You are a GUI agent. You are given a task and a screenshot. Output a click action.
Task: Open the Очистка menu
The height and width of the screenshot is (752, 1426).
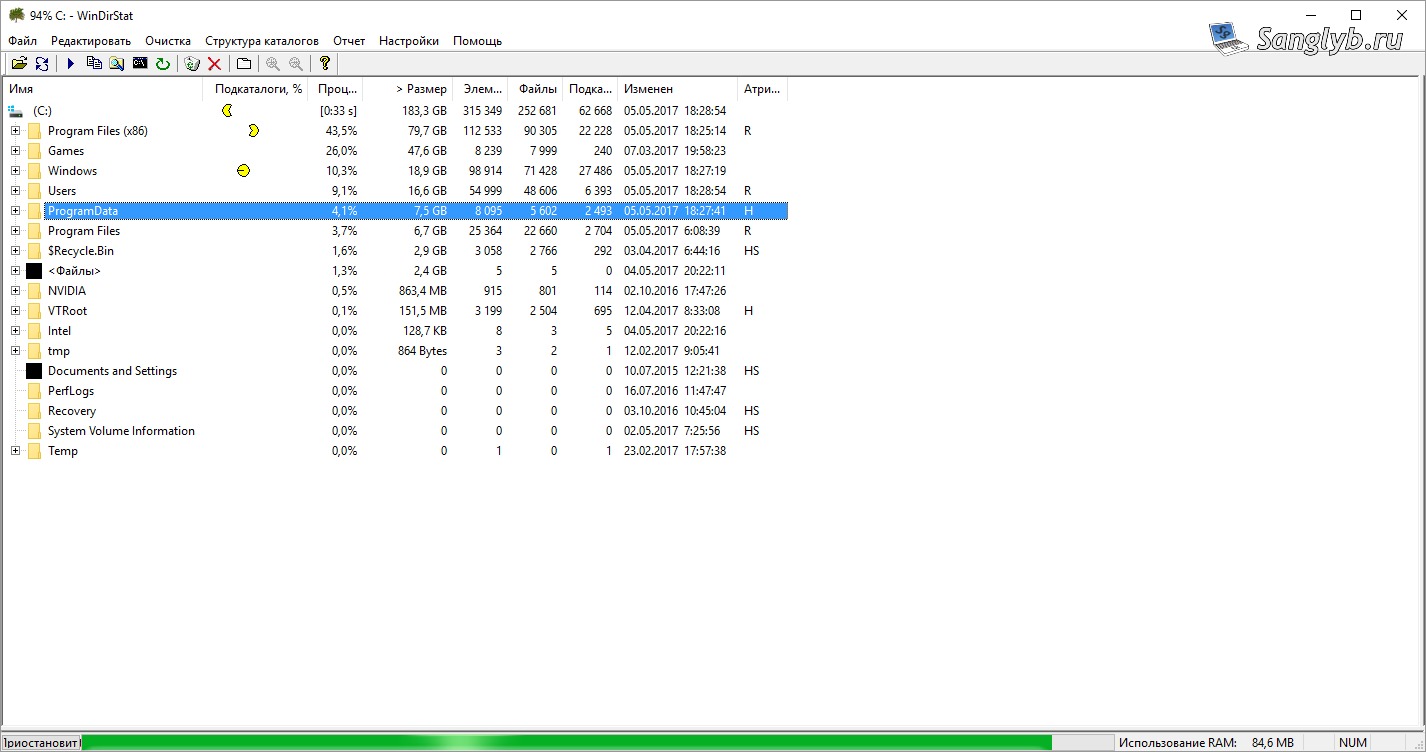click(168, 41)
